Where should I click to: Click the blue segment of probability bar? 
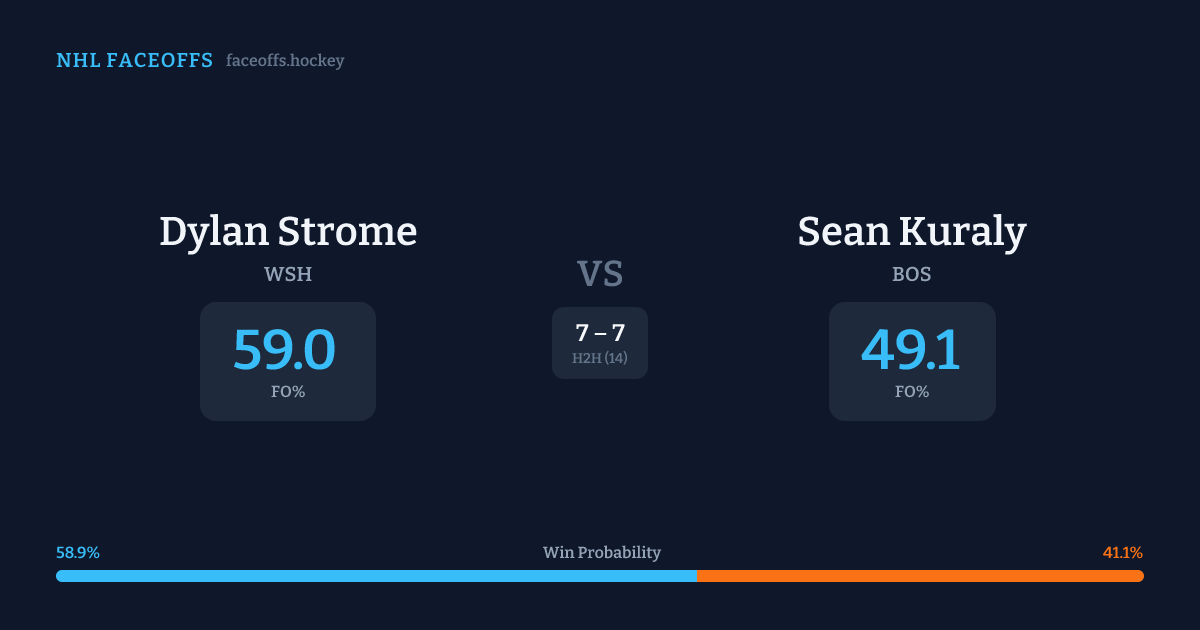click(x=376, y=576)
